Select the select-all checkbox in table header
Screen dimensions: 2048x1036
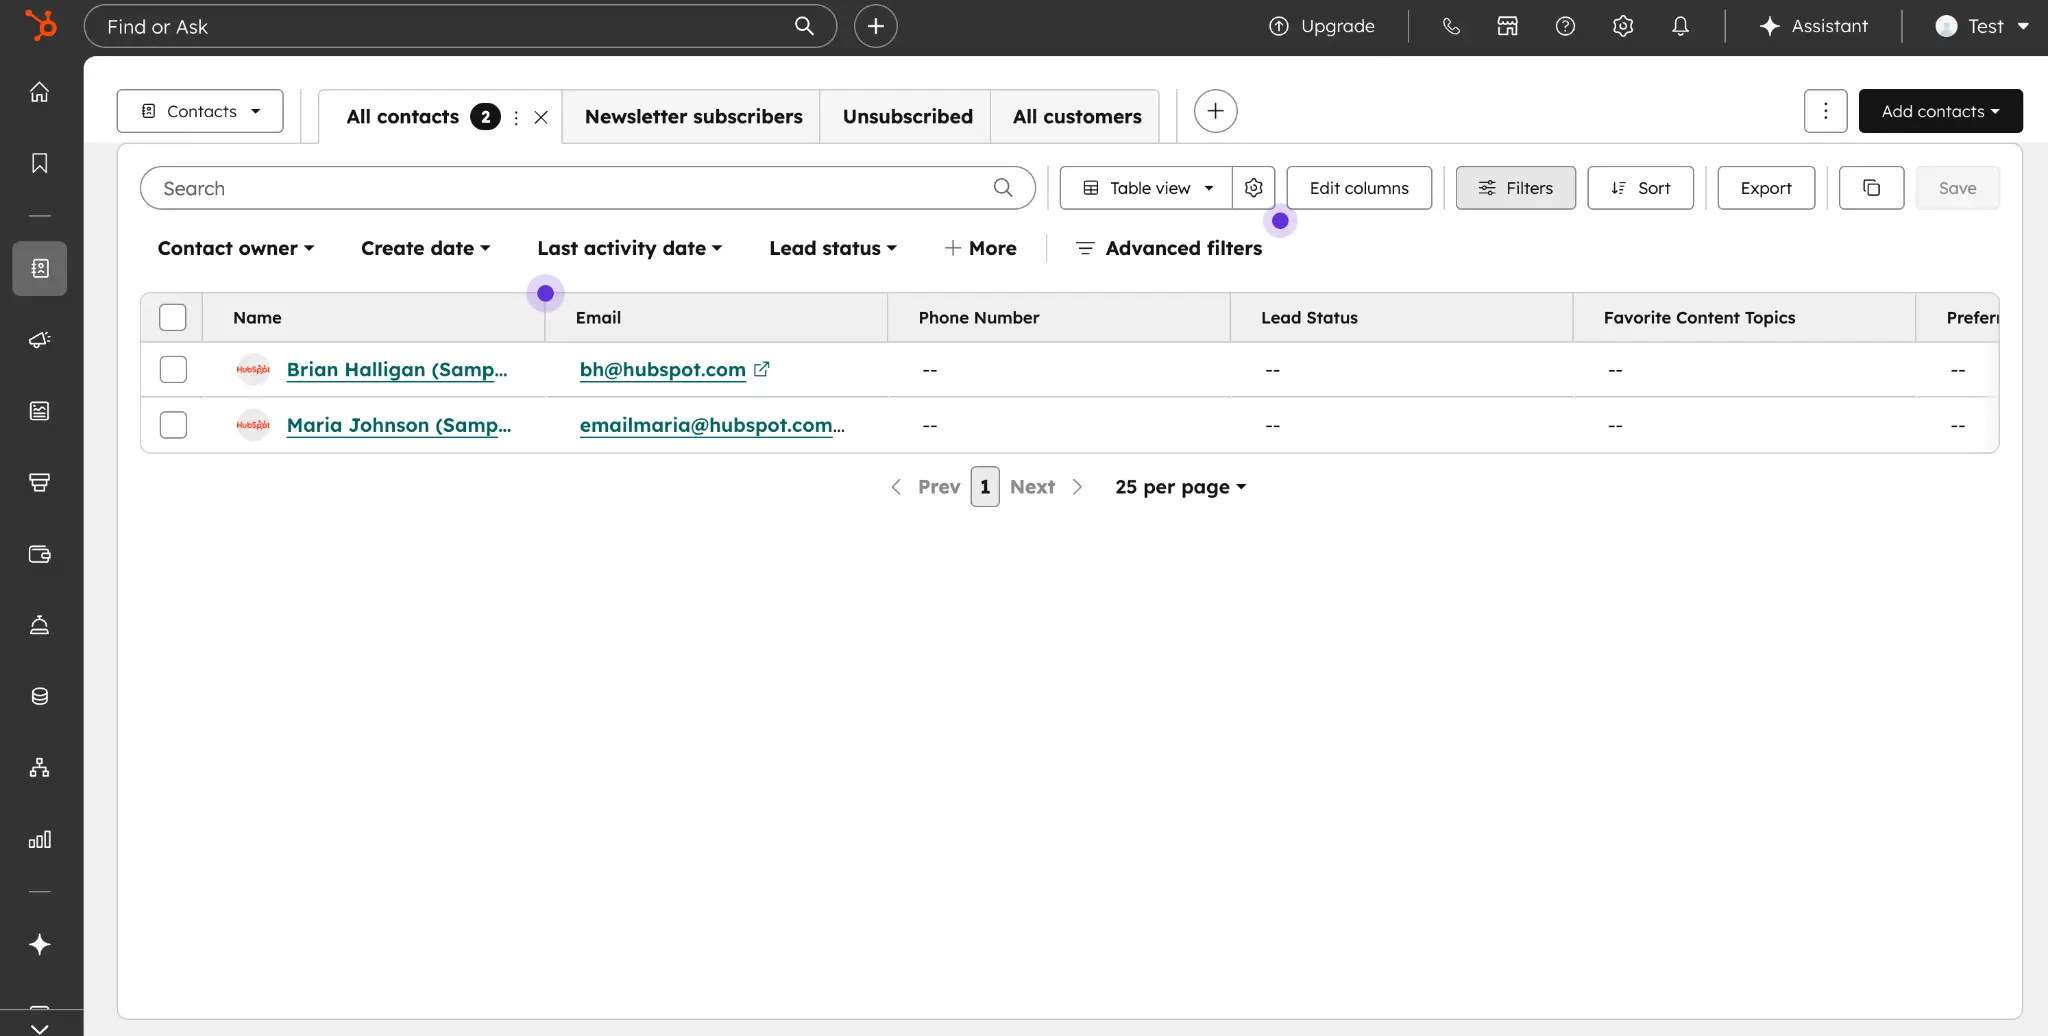click(x=172, y=317)
